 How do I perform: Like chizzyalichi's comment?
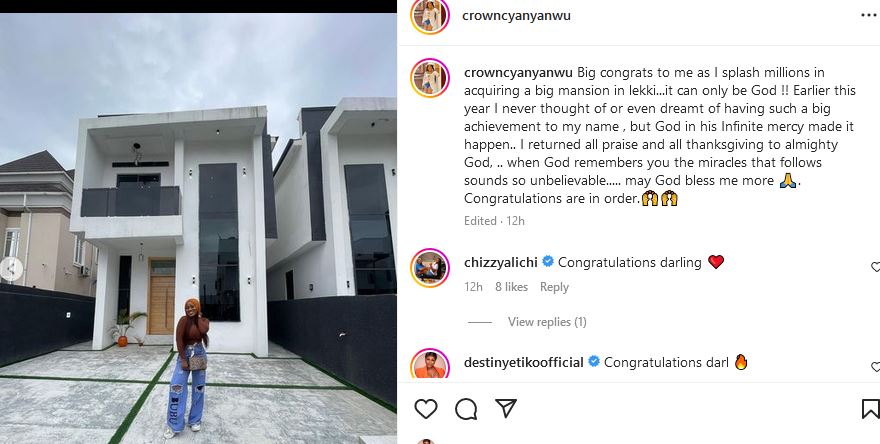tap(875, 267)
